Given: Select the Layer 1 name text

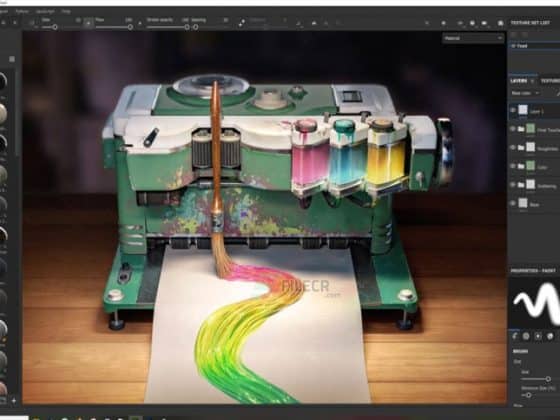Looking at the screenshot, I should (536, 112).
